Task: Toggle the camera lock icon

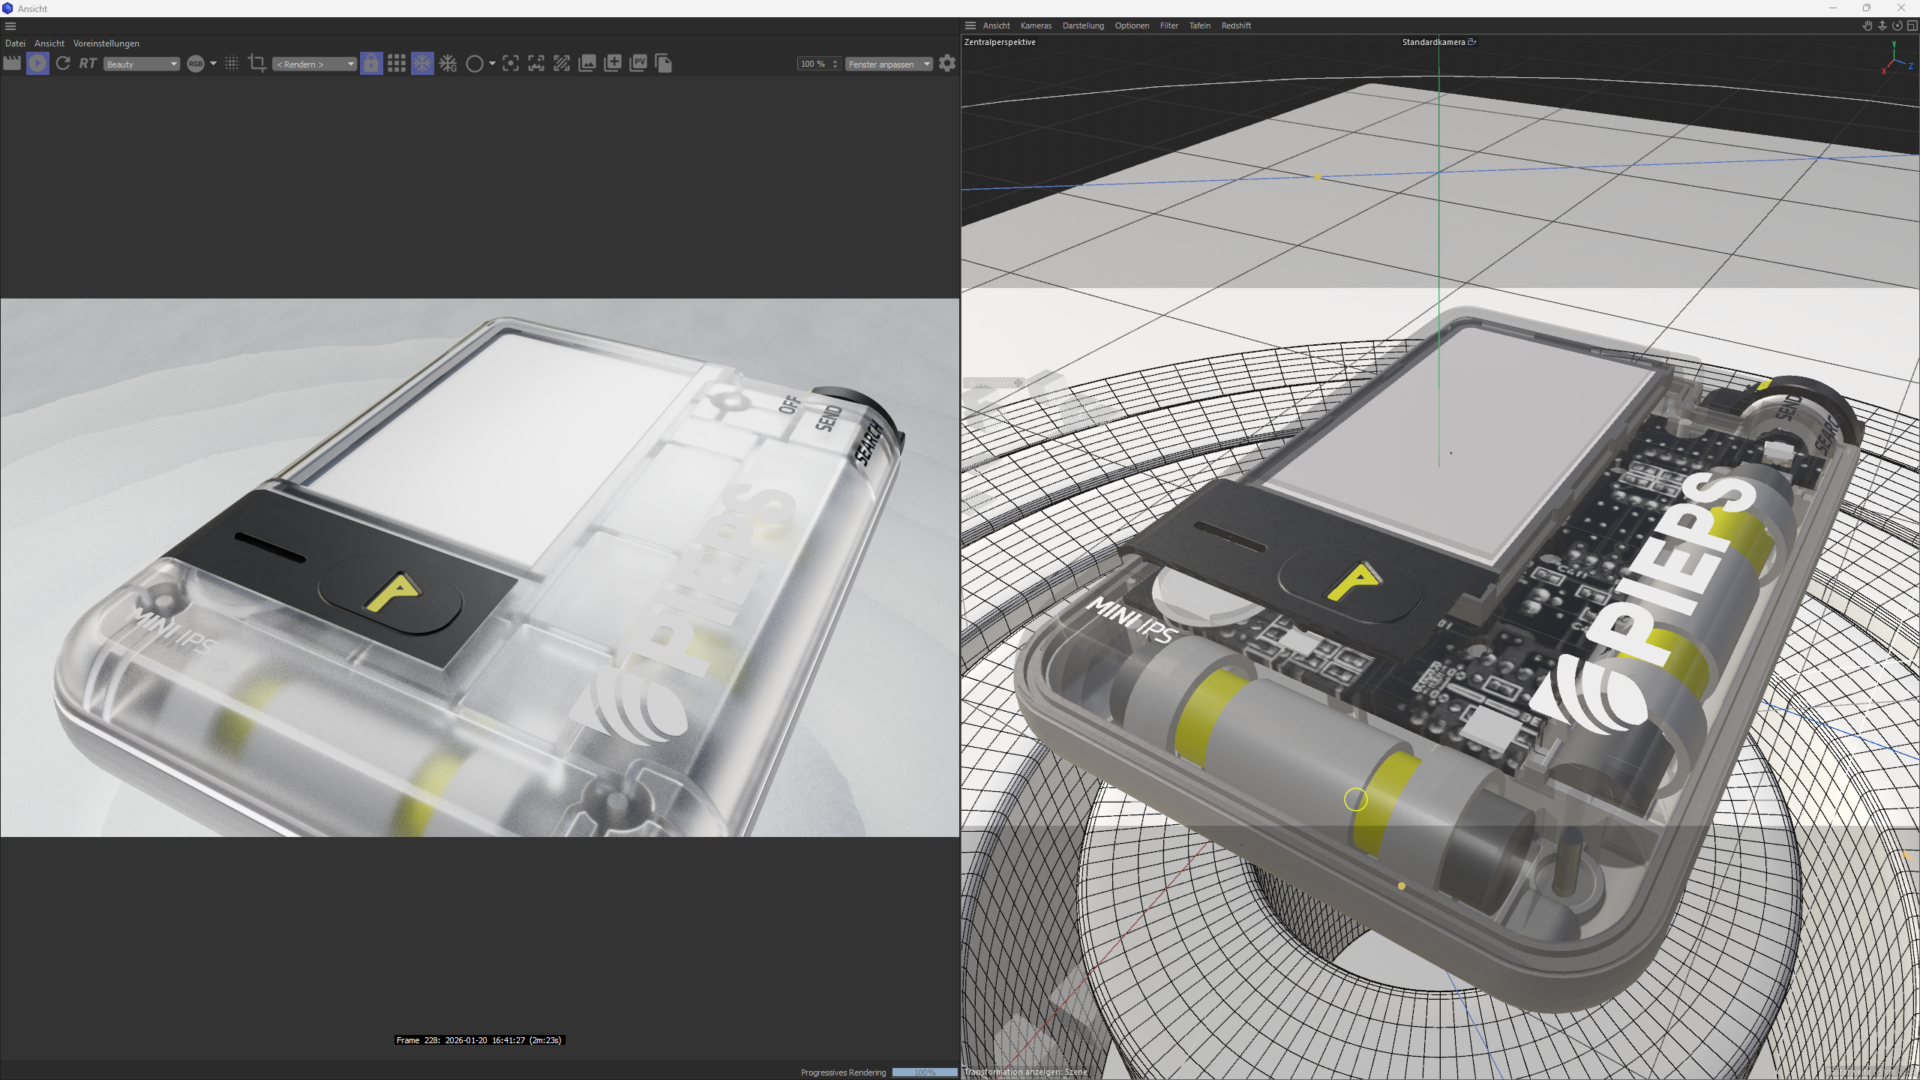Action: 371,64
